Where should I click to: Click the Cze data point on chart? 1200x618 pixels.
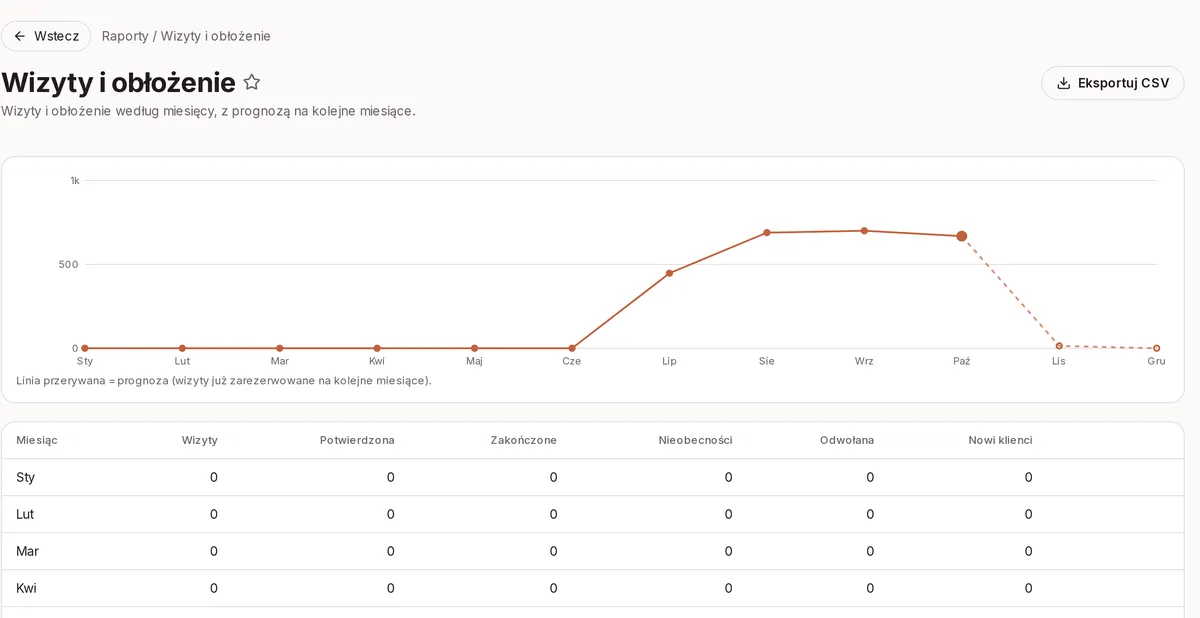click(572, 348)
